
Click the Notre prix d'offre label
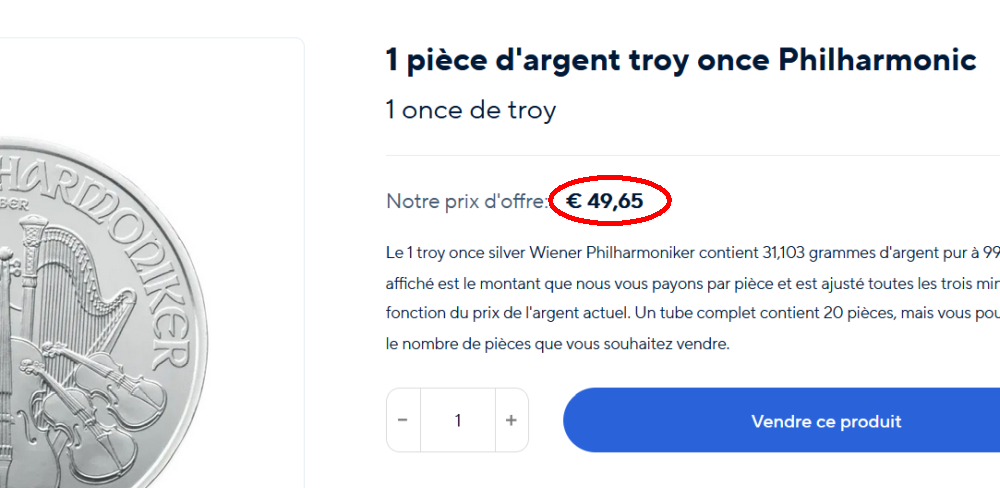[x=466, y=201]
